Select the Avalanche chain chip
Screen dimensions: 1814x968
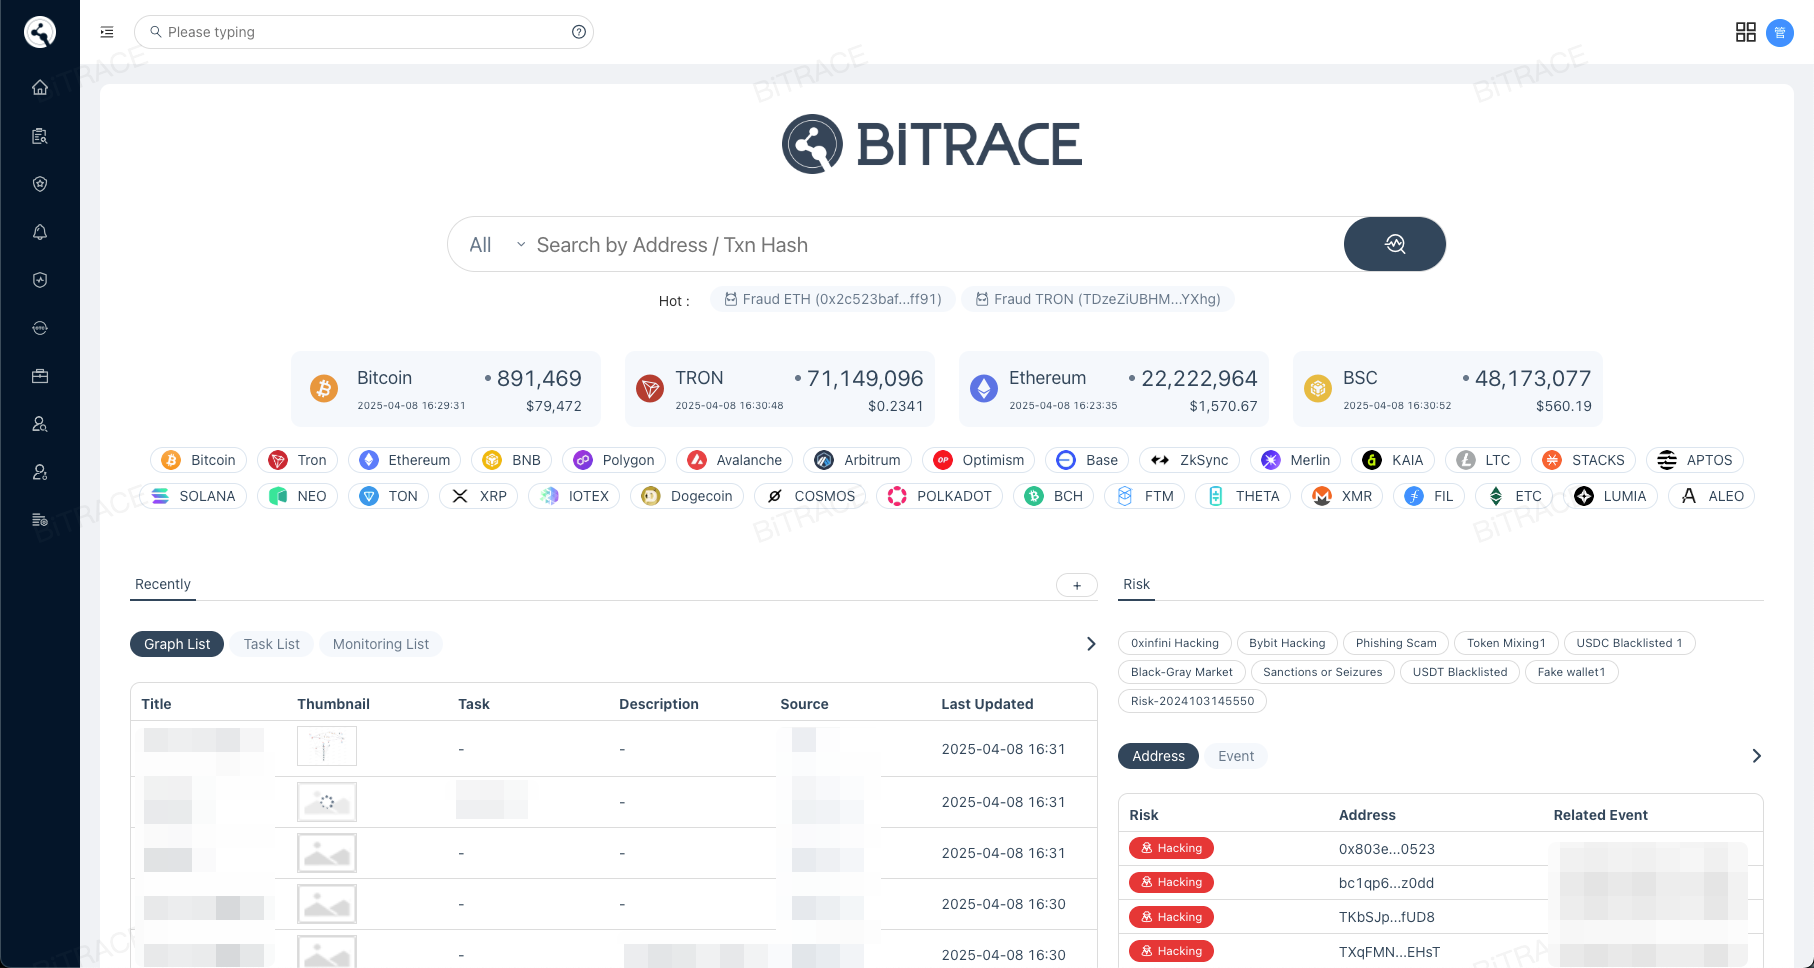[734, 460]
